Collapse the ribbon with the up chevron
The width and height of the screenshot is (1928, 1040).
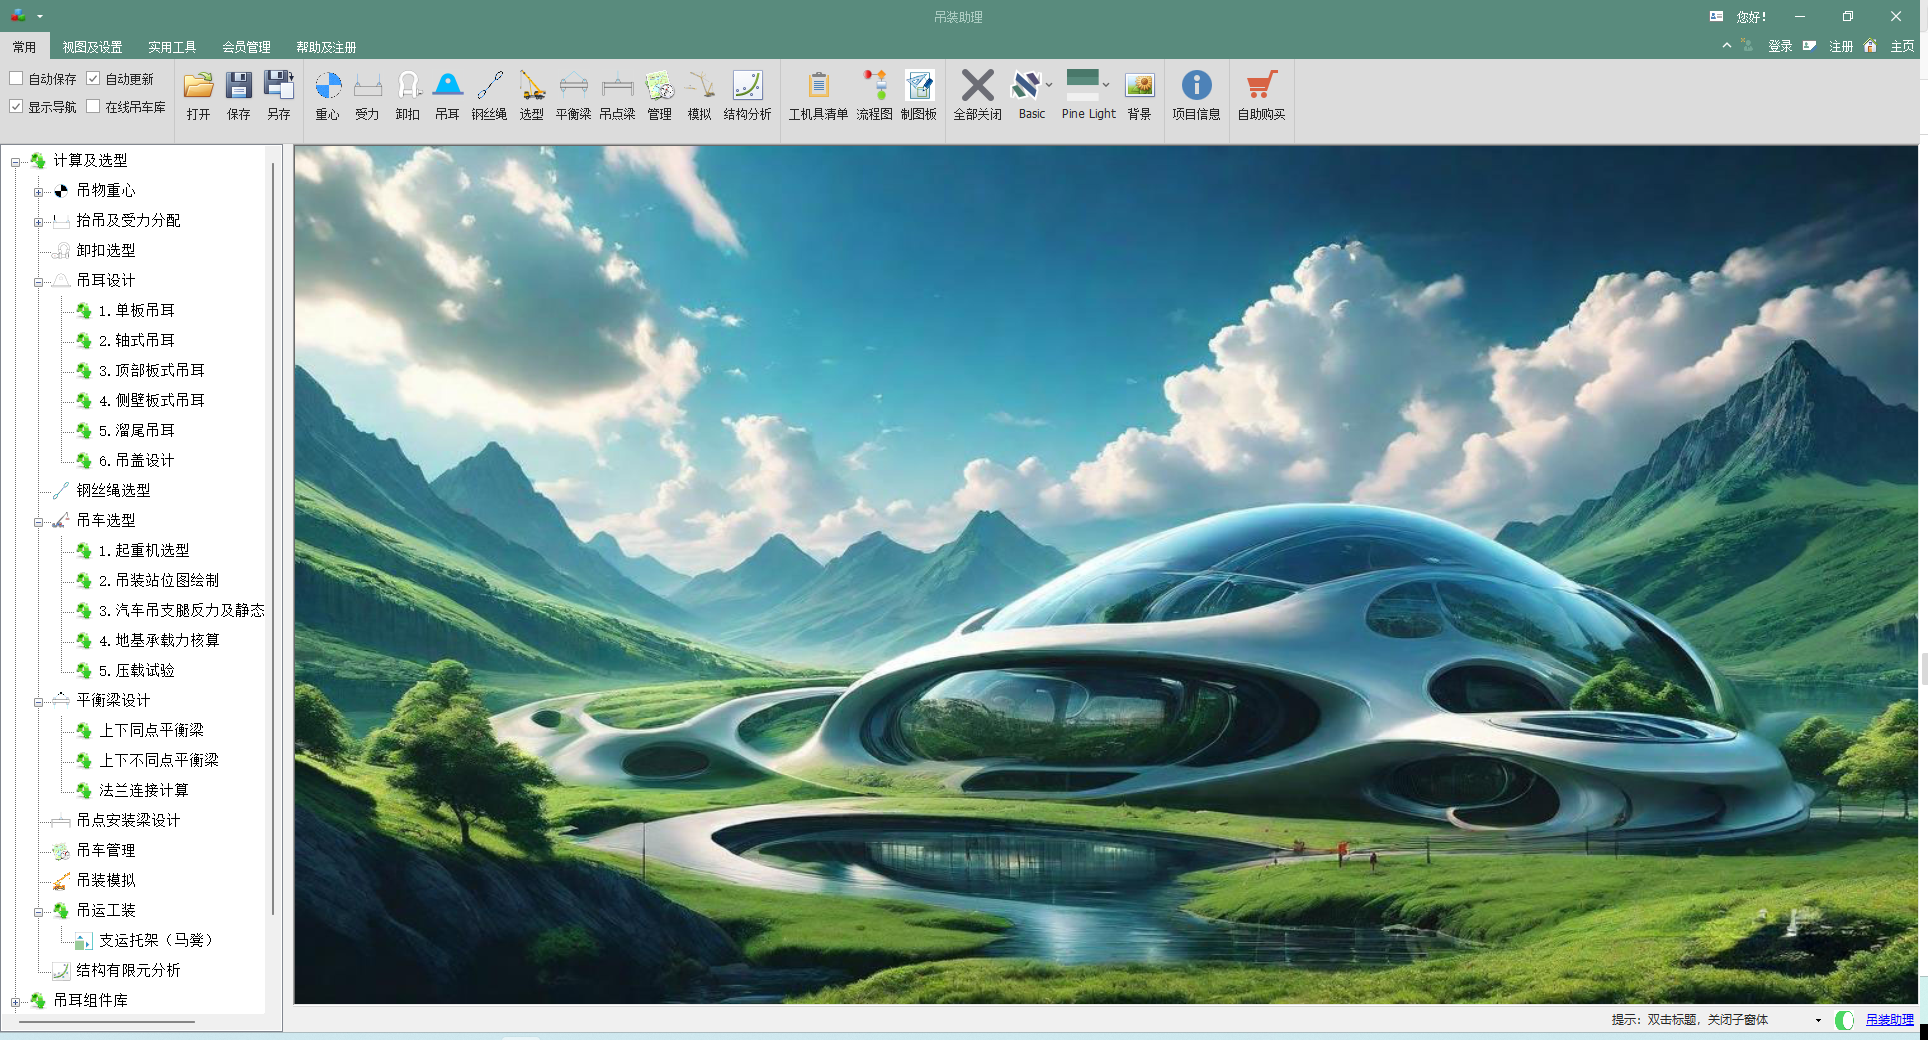(x=1726, y=46)
